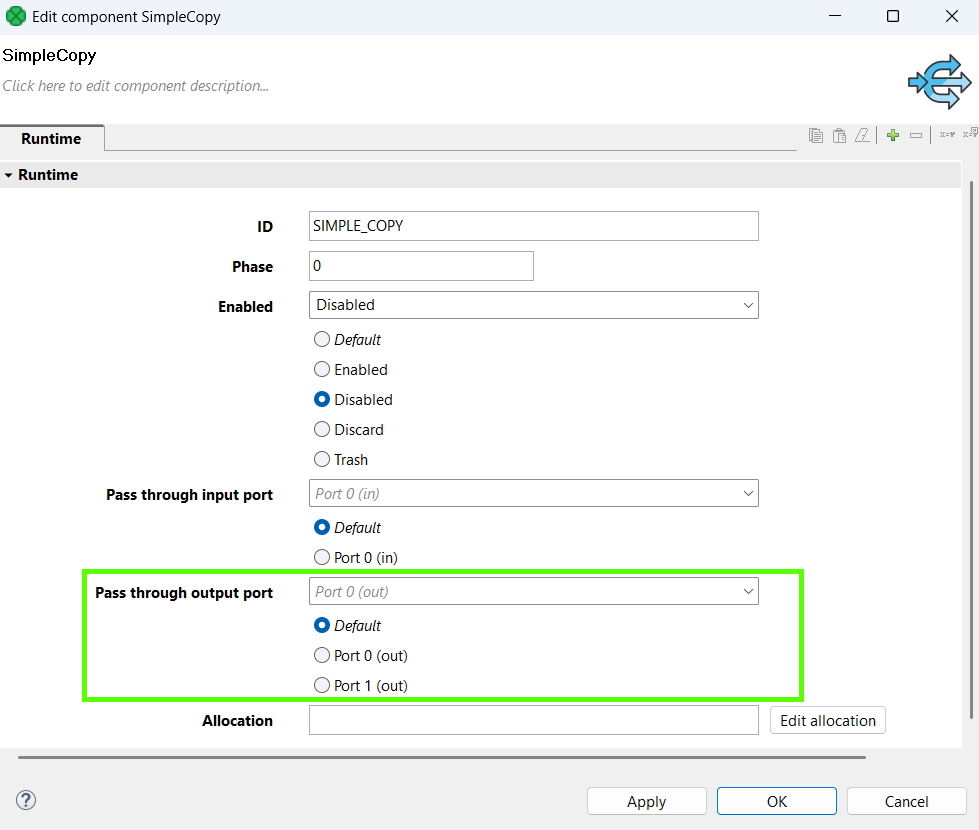Screen dimensions: 979x830
Task: Open the help question mark icon
Action: 27,800
